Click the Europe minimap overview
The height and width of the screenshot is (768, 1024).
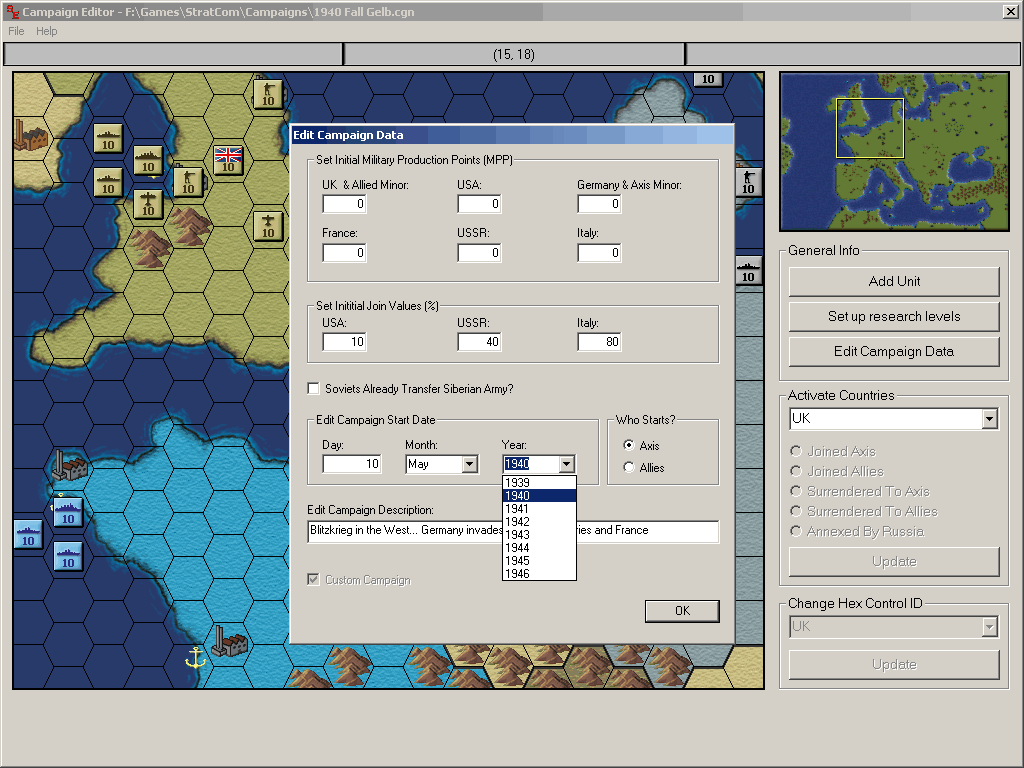coord(894,151)
